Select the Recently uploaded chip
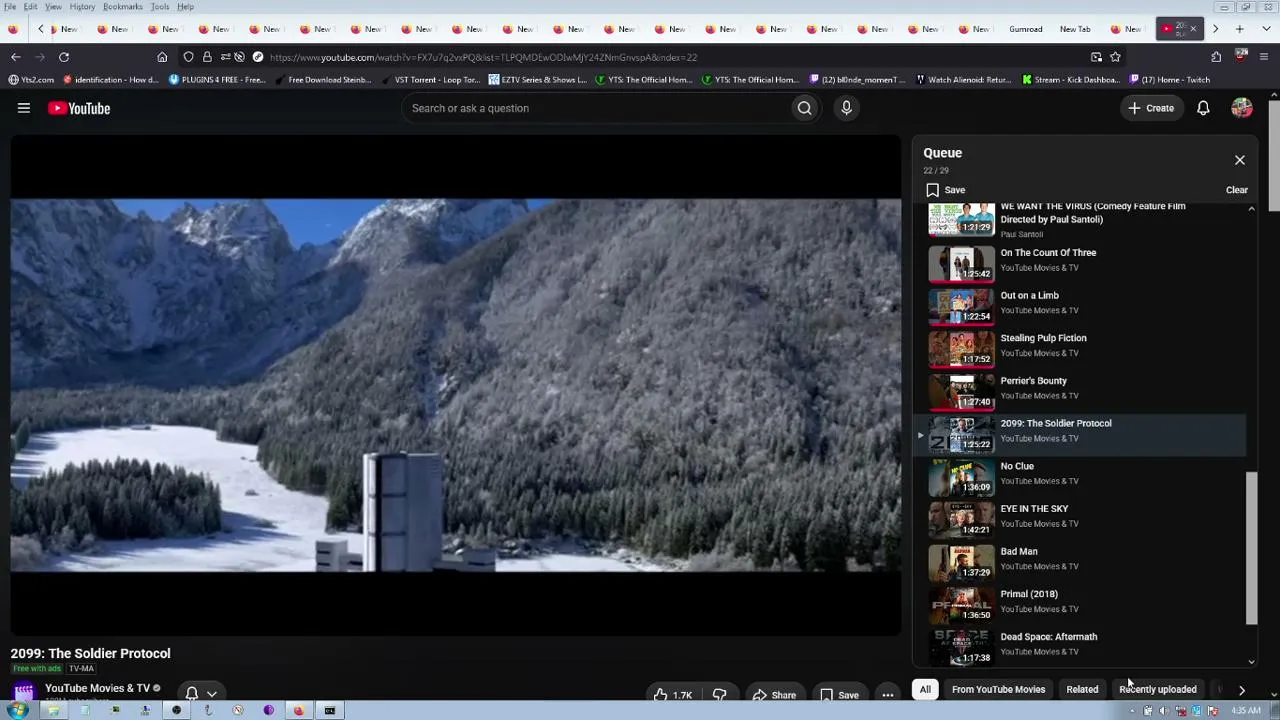This screenshot has width=1280, height=720. tap(1158, 689)
